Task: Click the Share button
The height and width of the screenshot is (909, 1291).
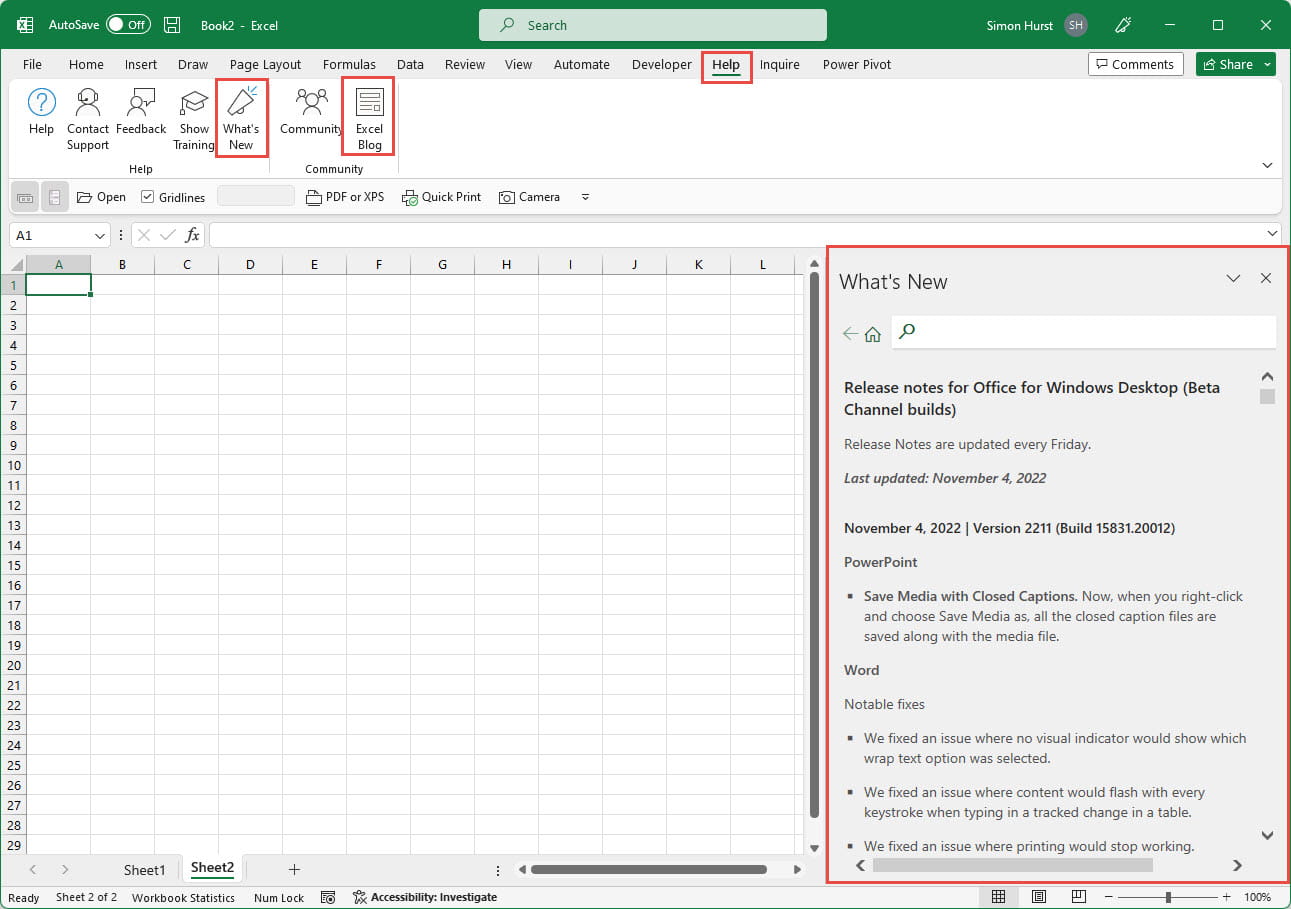Action: click(1228, 64)
